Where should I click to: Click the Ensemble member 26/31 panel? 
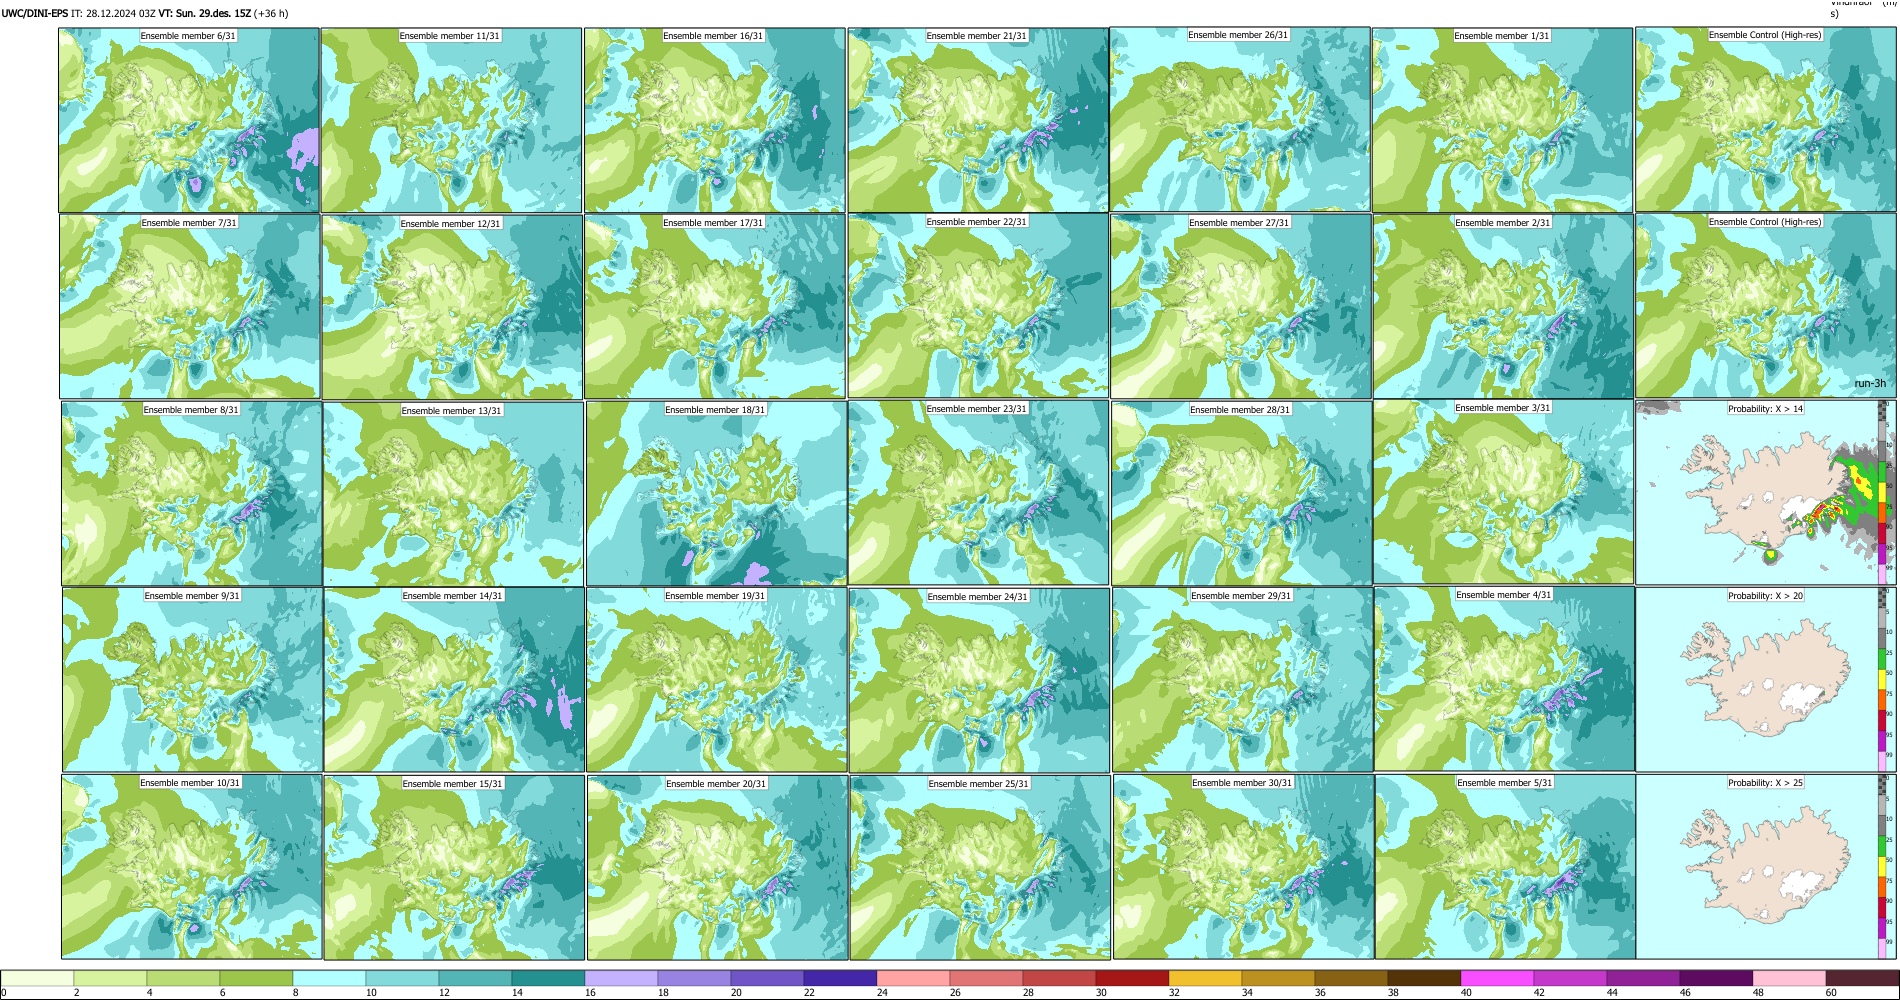click(x=1240, y=119)
